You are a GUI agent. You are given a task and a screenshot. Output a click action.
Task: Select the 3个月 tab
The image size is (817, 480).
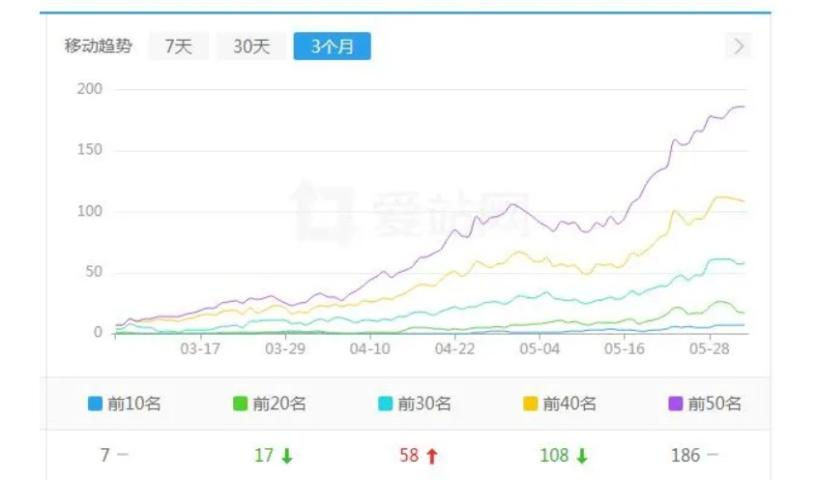coord(331,46)
